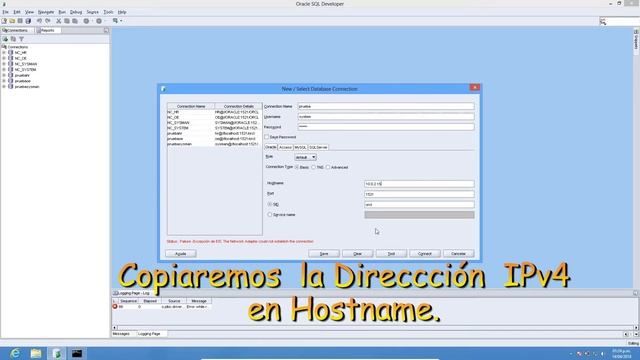Click the Undo toolbar icon
Screen dimensions: 640x360
pos(40,21)
